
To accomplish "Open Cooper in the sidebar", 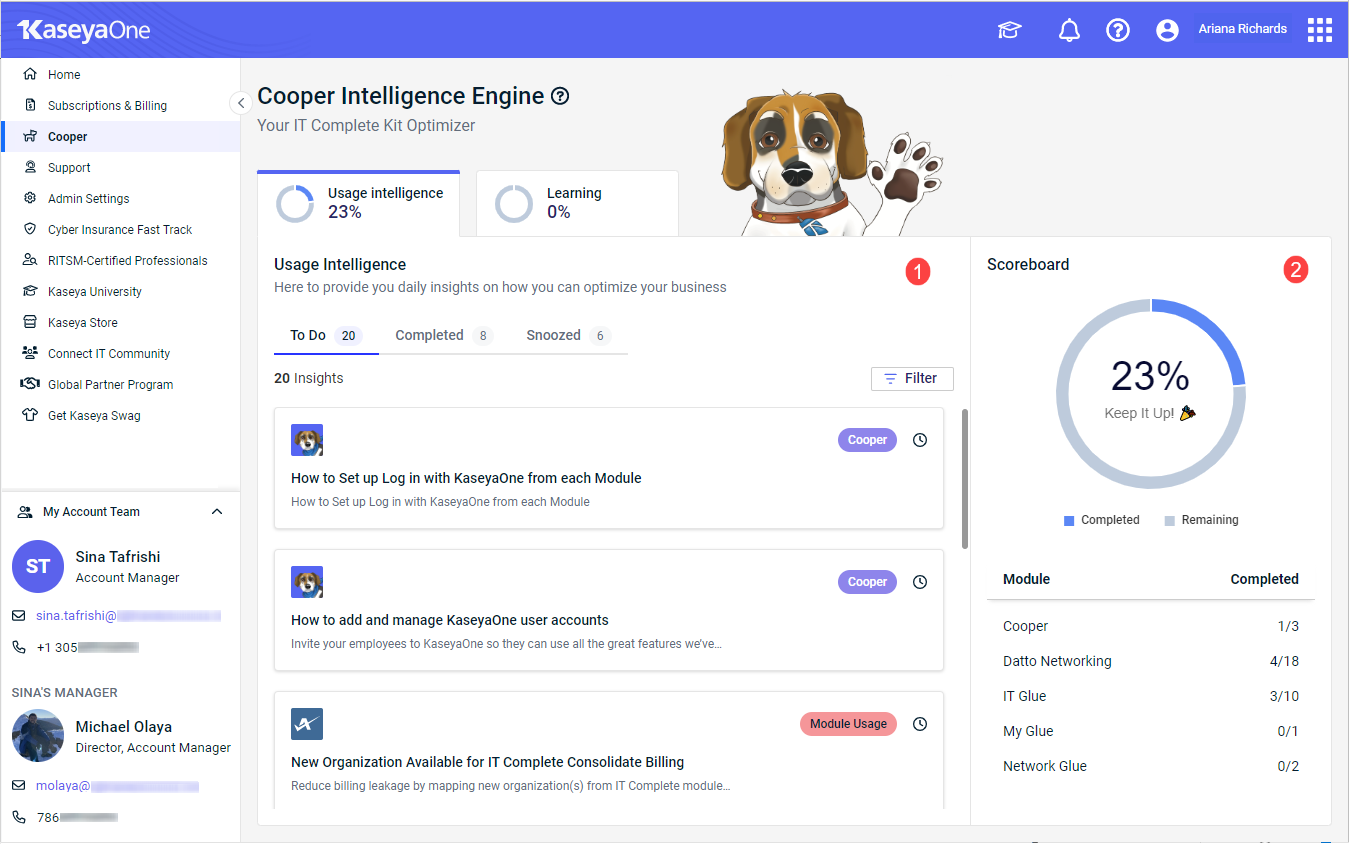I will click(x=121, y=136).
